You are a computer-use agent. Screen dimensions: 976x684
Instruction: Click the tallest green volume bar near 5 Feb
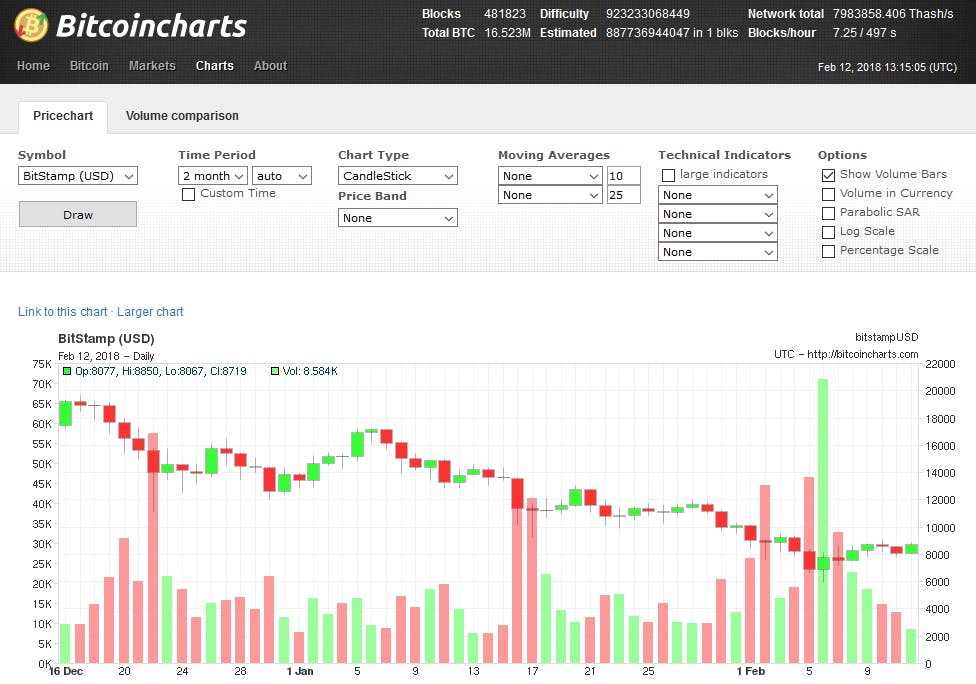823,521
